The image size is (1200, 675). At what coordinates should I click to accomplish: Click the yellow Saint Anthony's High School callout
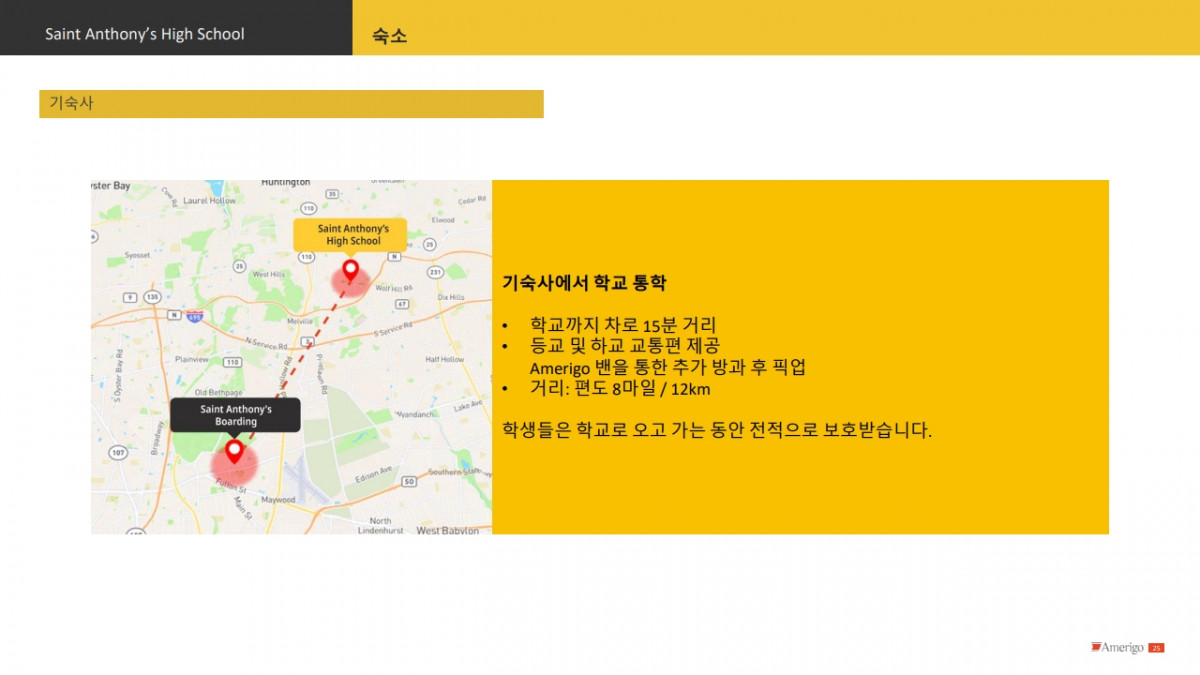[350, 235]
